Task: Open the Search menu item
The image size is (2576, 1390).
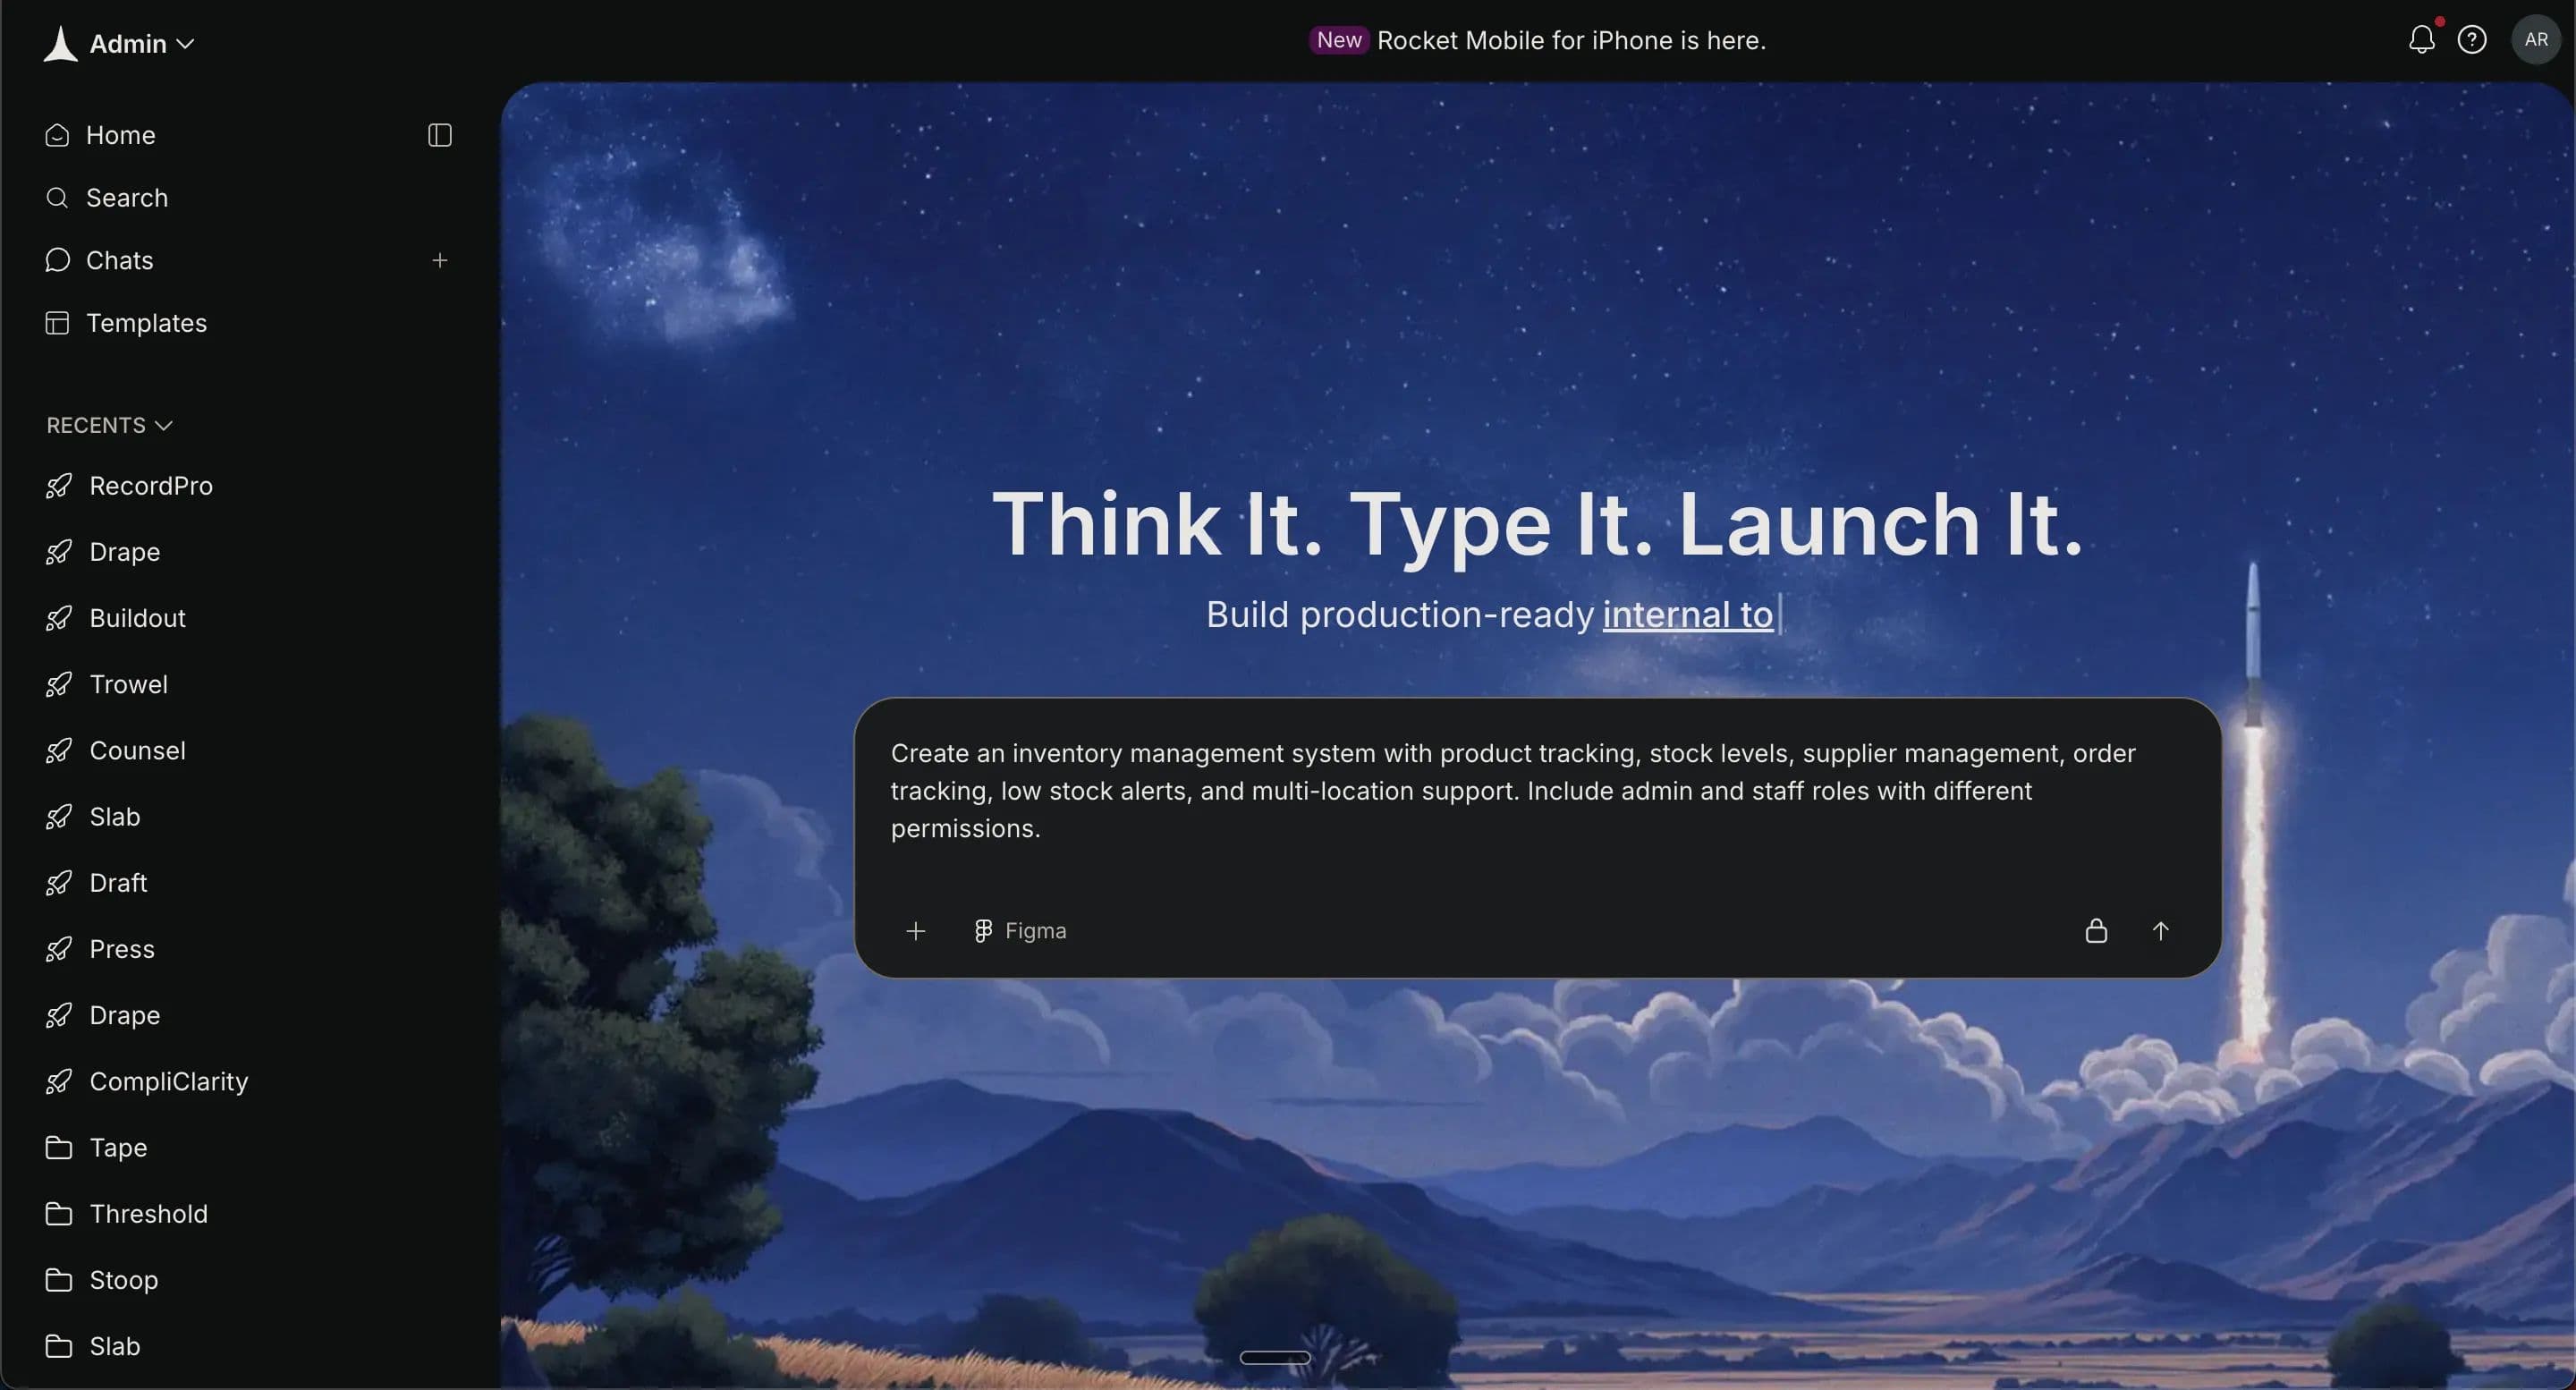Action: (x=126, y=198)
